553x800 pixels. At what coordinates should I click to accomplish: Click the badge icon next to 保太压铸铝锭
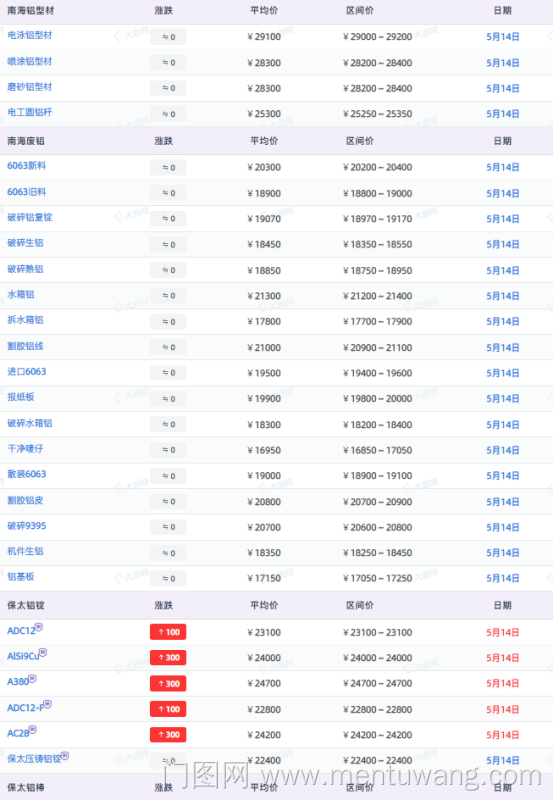click(65, 755)
